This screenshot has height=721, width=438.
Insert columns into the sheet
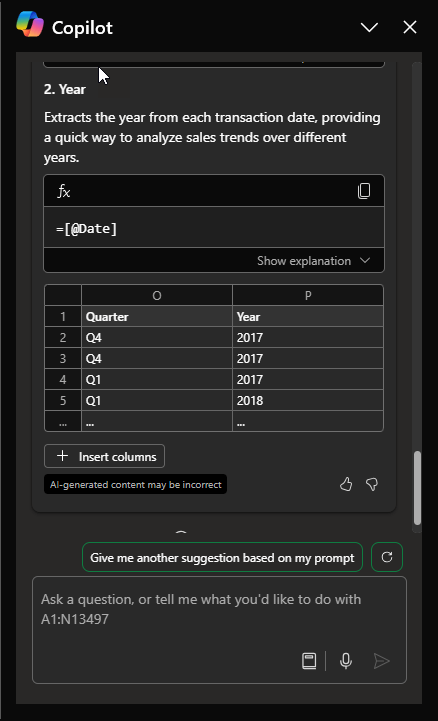coord(104,456)
